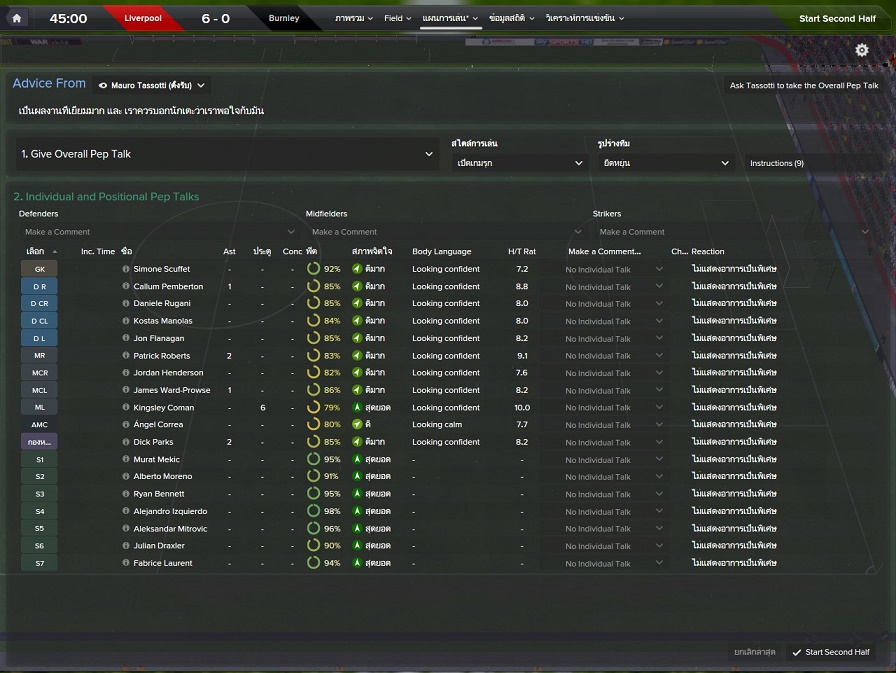Select MR position badge
Image resolution: width=896 pixels, height=673 pixels.
[x=39, y=355]
